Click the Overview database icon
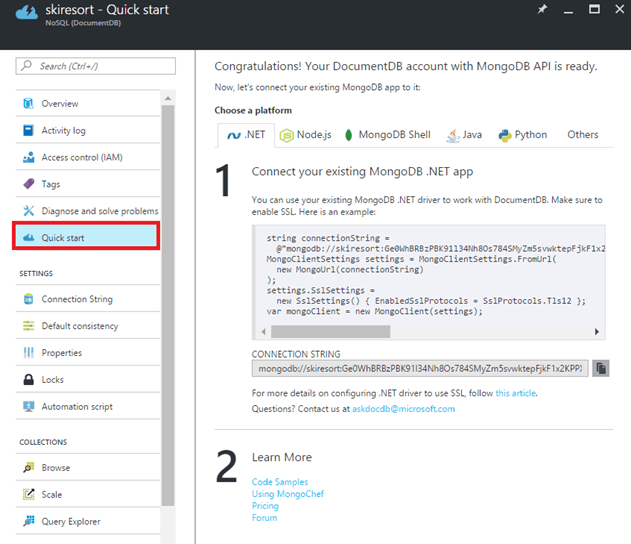 coord(28,103)
